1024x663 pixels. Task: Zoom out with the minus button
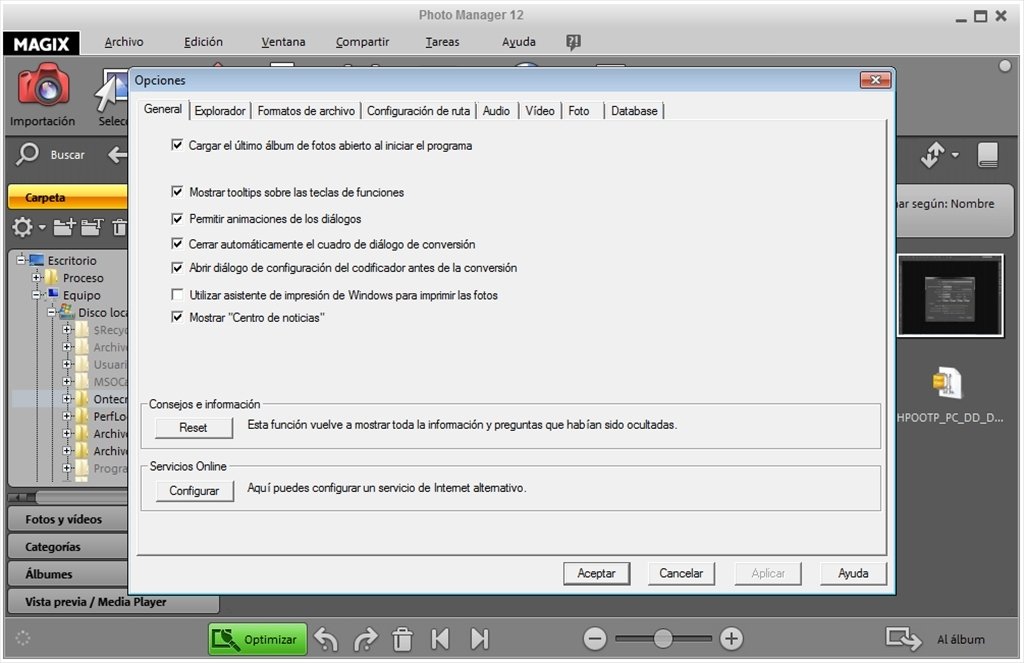point(595,638)
